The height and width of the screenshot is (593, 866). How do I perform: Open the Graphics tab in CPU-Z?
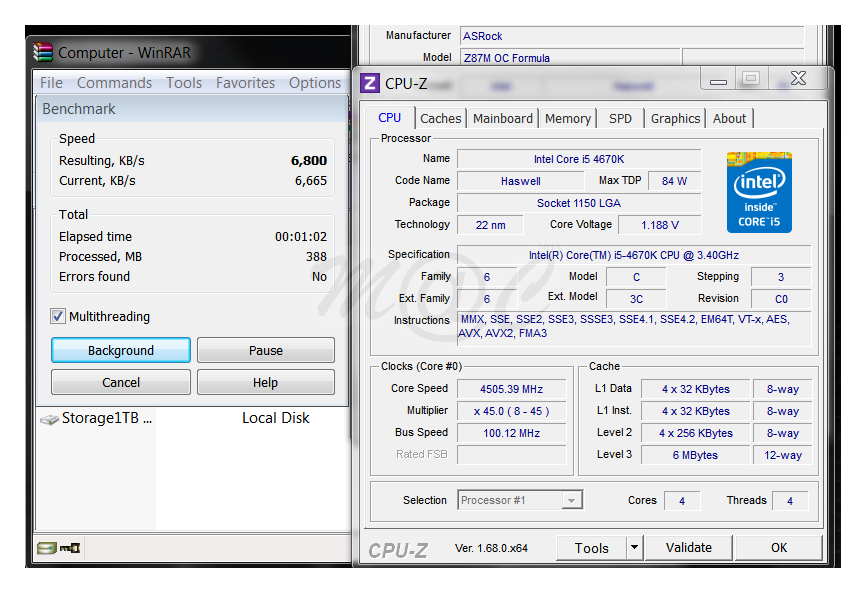click(x=675, y=118)
